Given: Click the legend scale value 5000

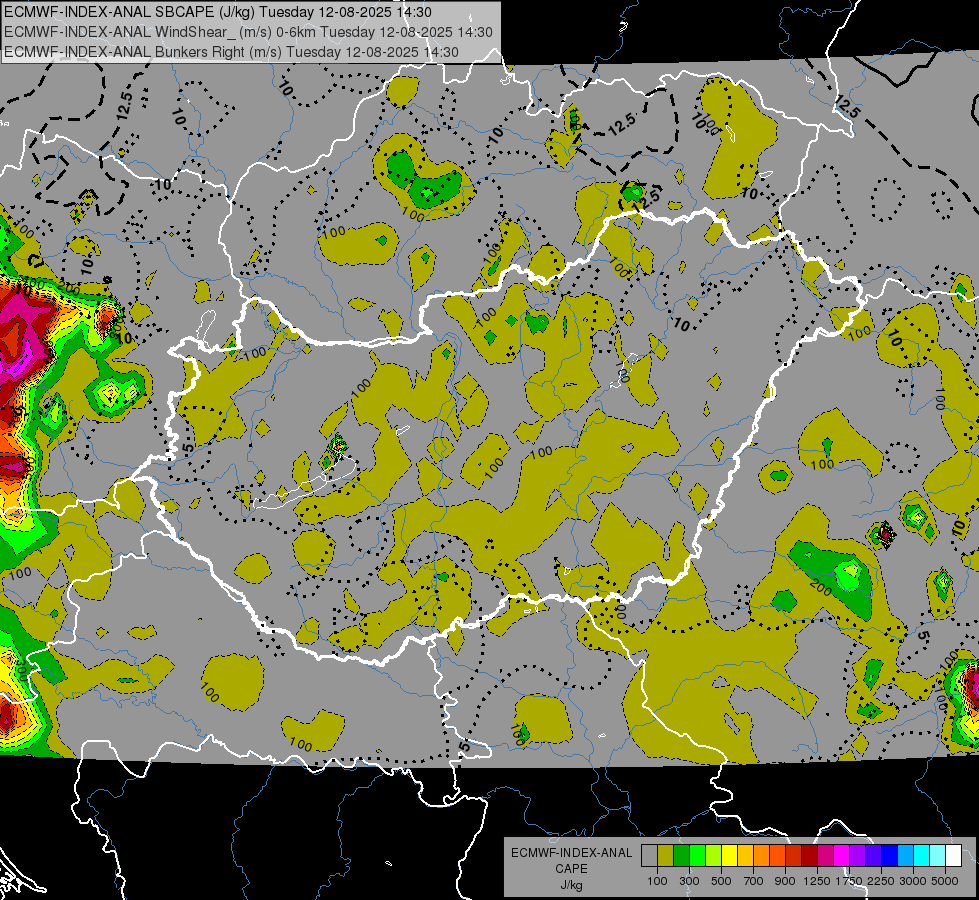Looking at the screenshot, I should 945,881.
